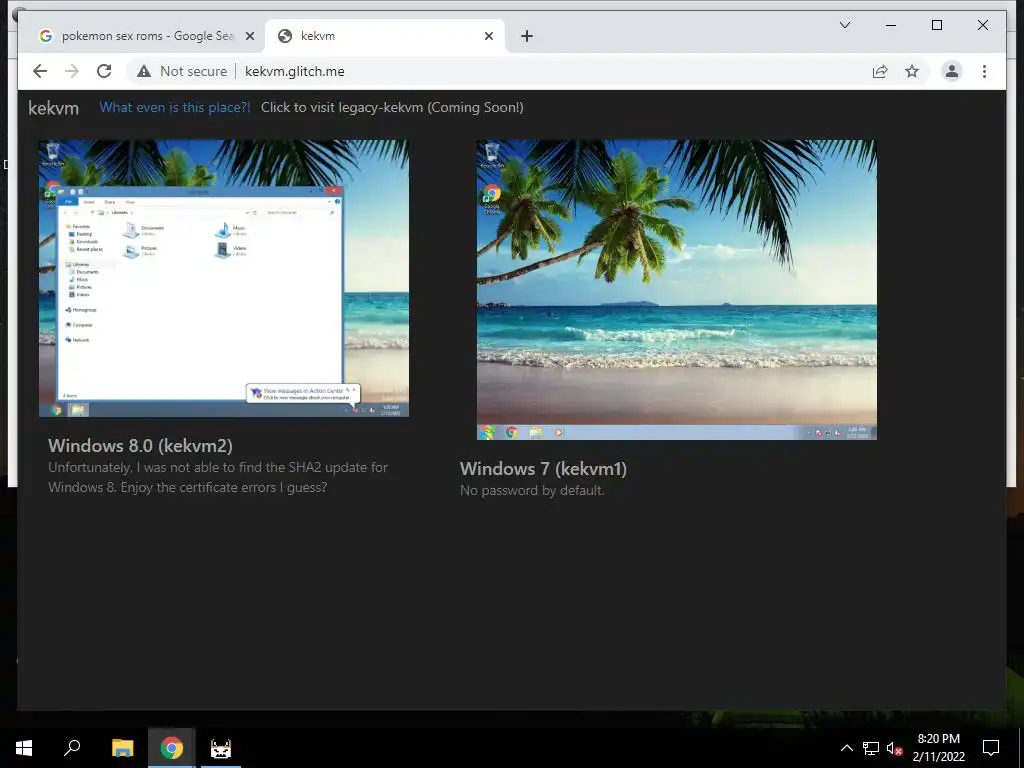The image size is (1024, 768).
Task: Open the Chrome three-dot menu
Action: tap(984, 71)
